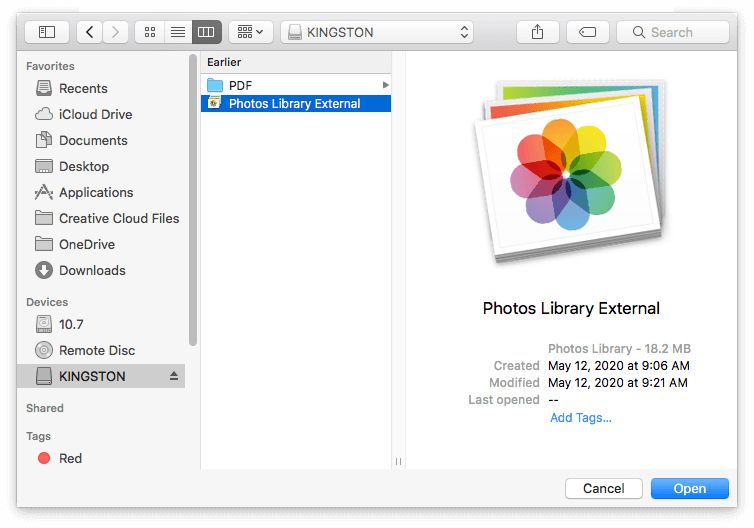Open Recents in the sidebar
The width and height of the screenshot is (754, 528).
click(x=101, y=88)
